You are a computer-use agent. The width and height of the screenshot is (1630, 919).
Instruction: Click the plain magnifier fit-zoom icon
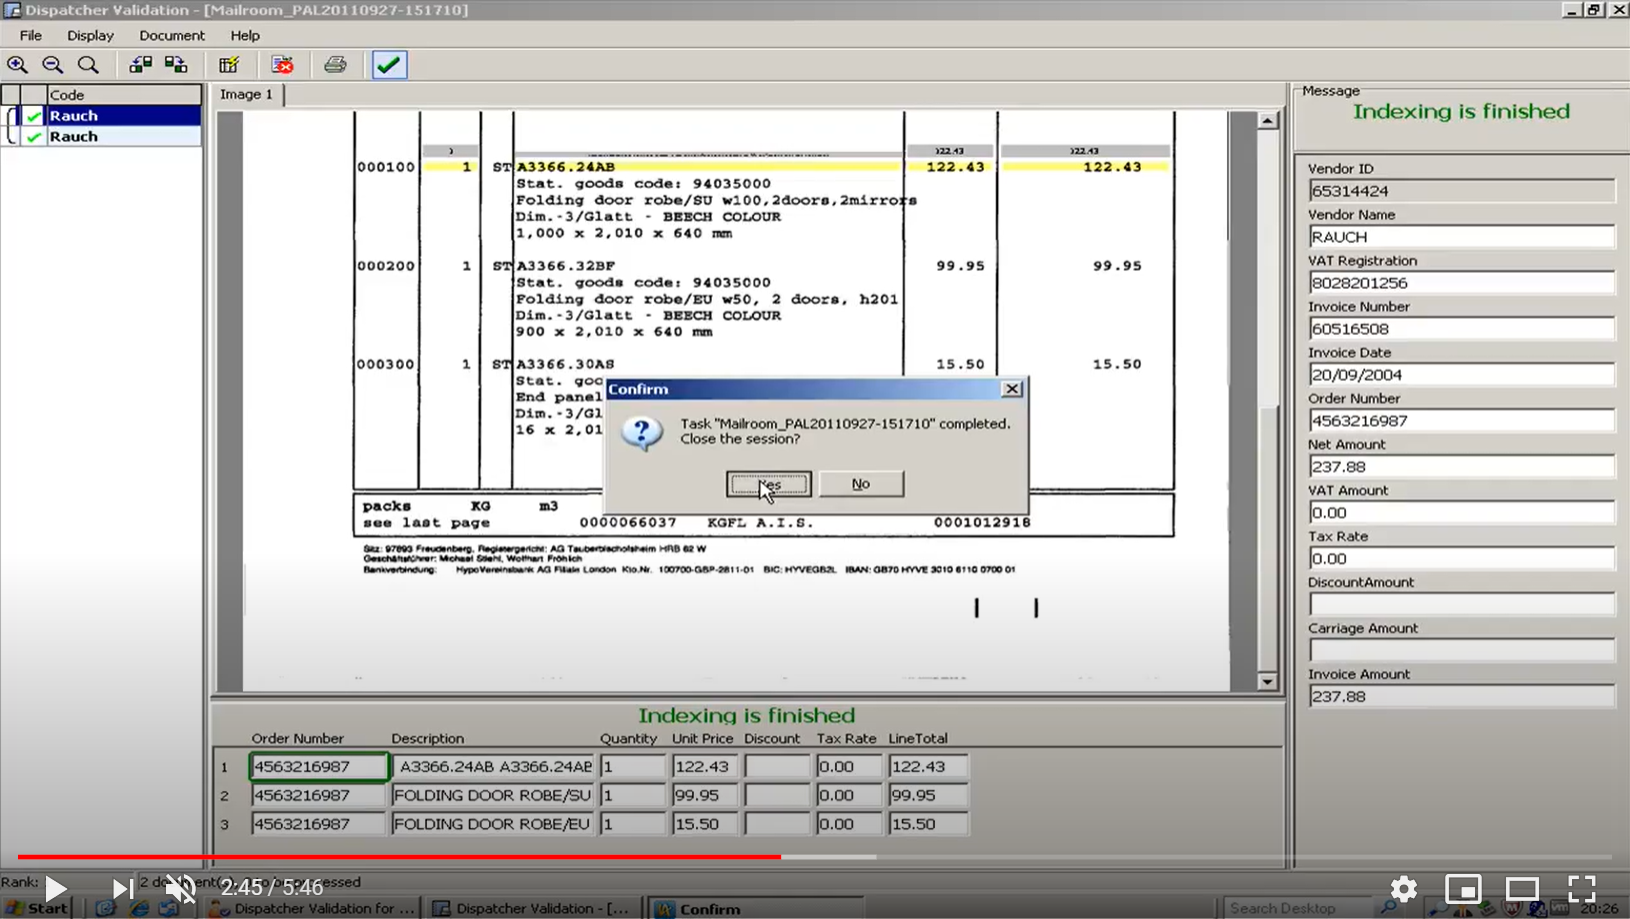(x=88, y=65)
